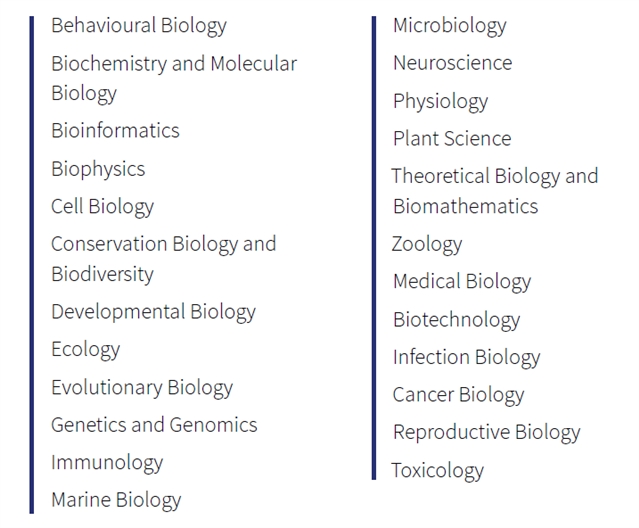Open the Cell Biology topic
Image resolution: width=639 pixels, height=528 pixels.
pyautogui.click(x=102, y=207)
